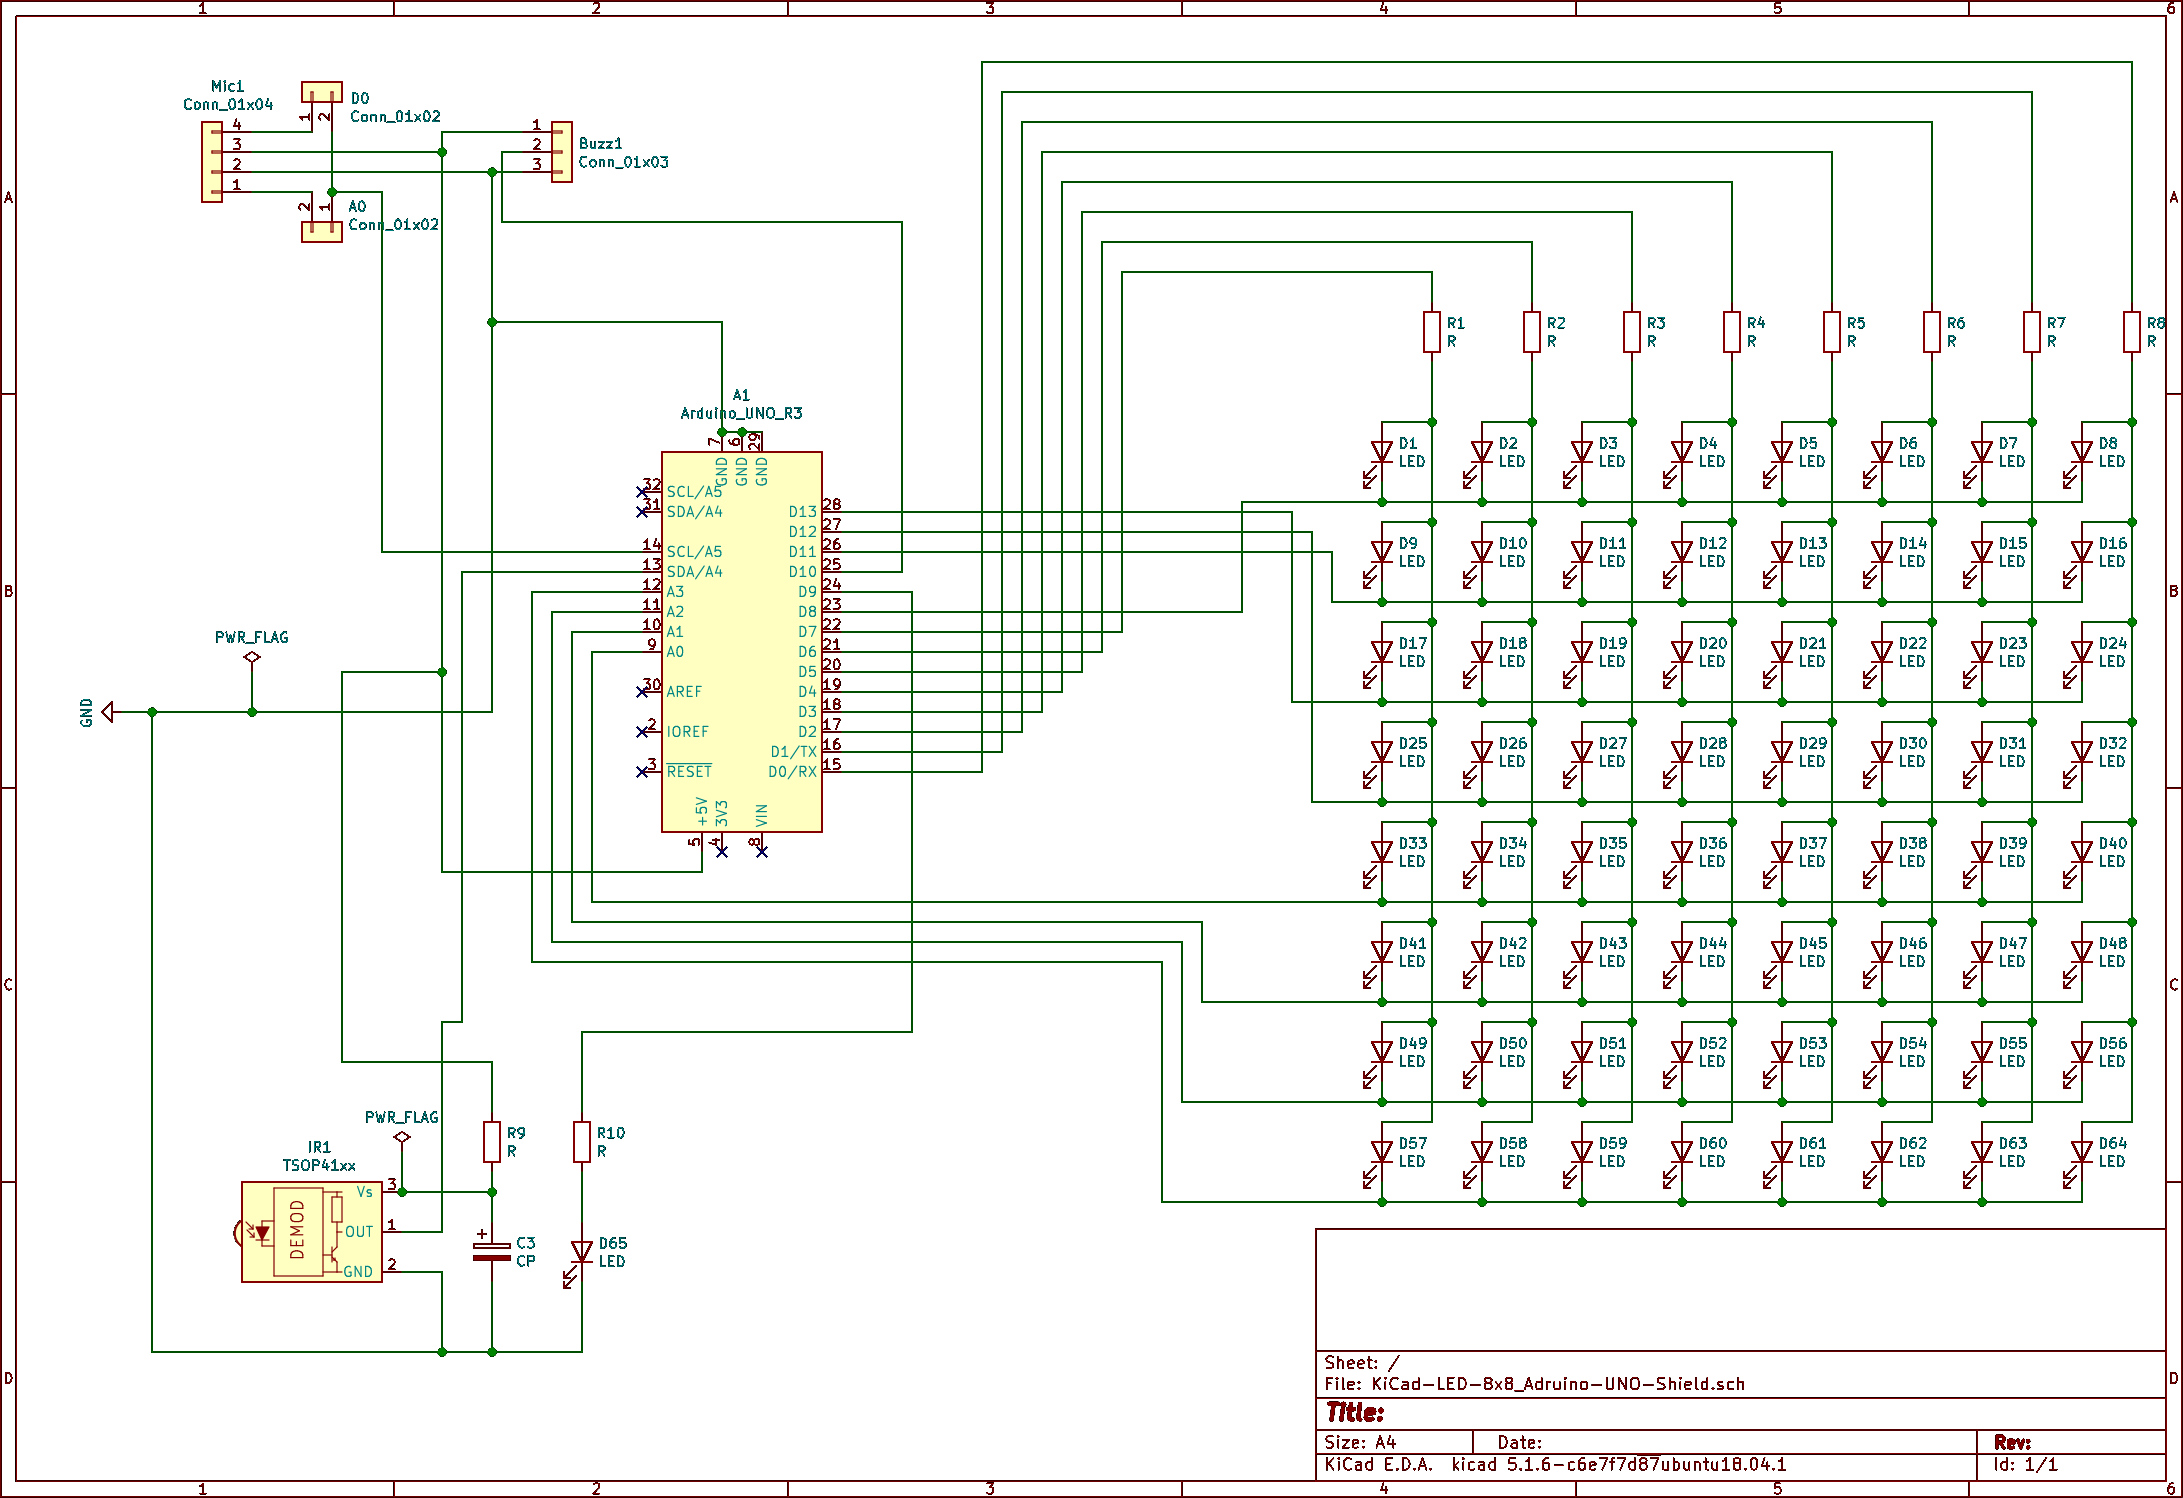Click the D13 pin label on the Arduino
2183x1498 pixels.
click(802, 512)
